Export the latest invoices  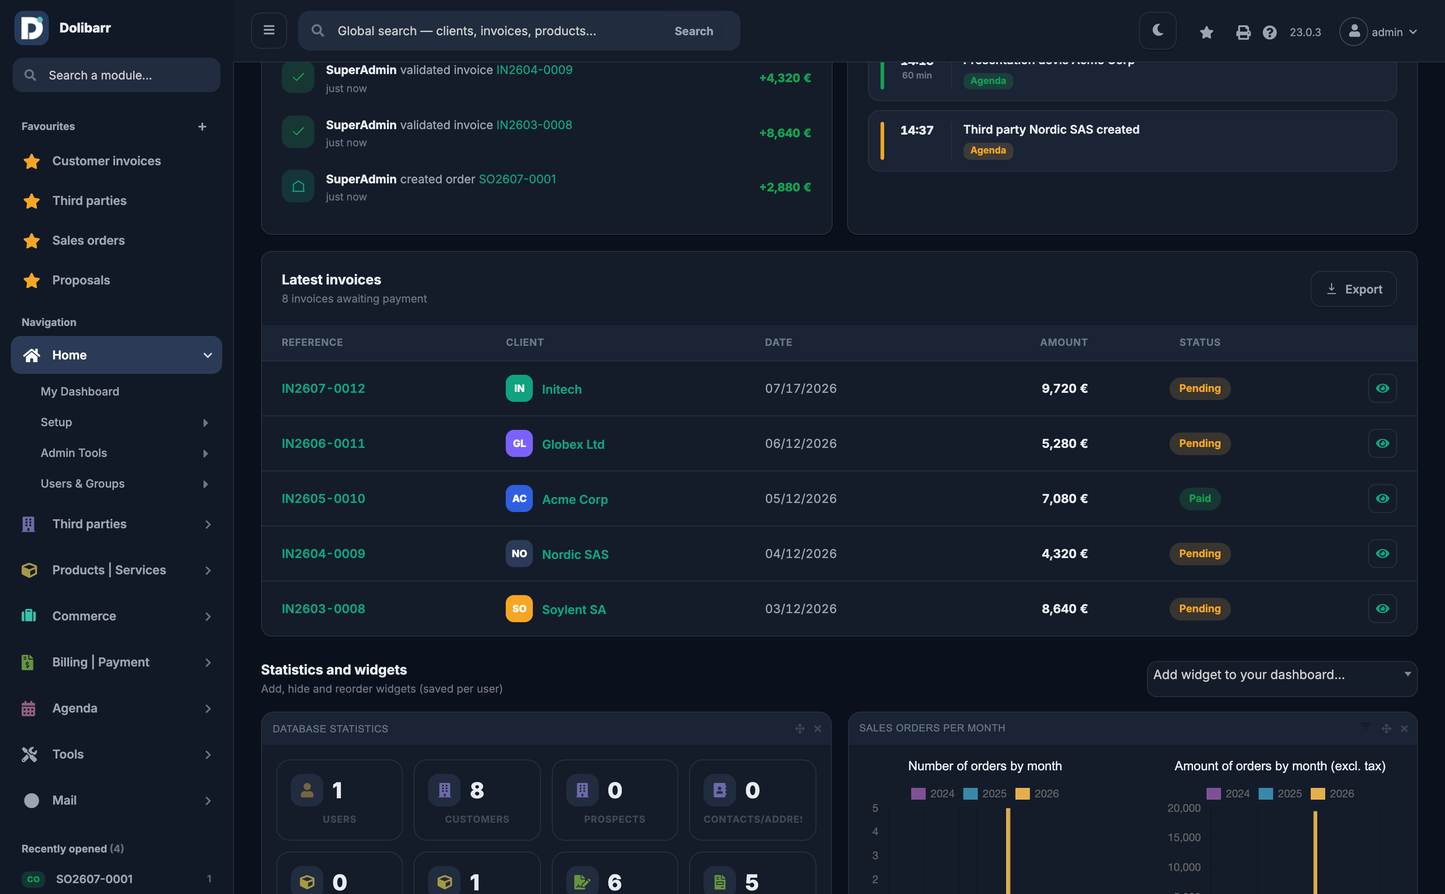point(1353,289)
